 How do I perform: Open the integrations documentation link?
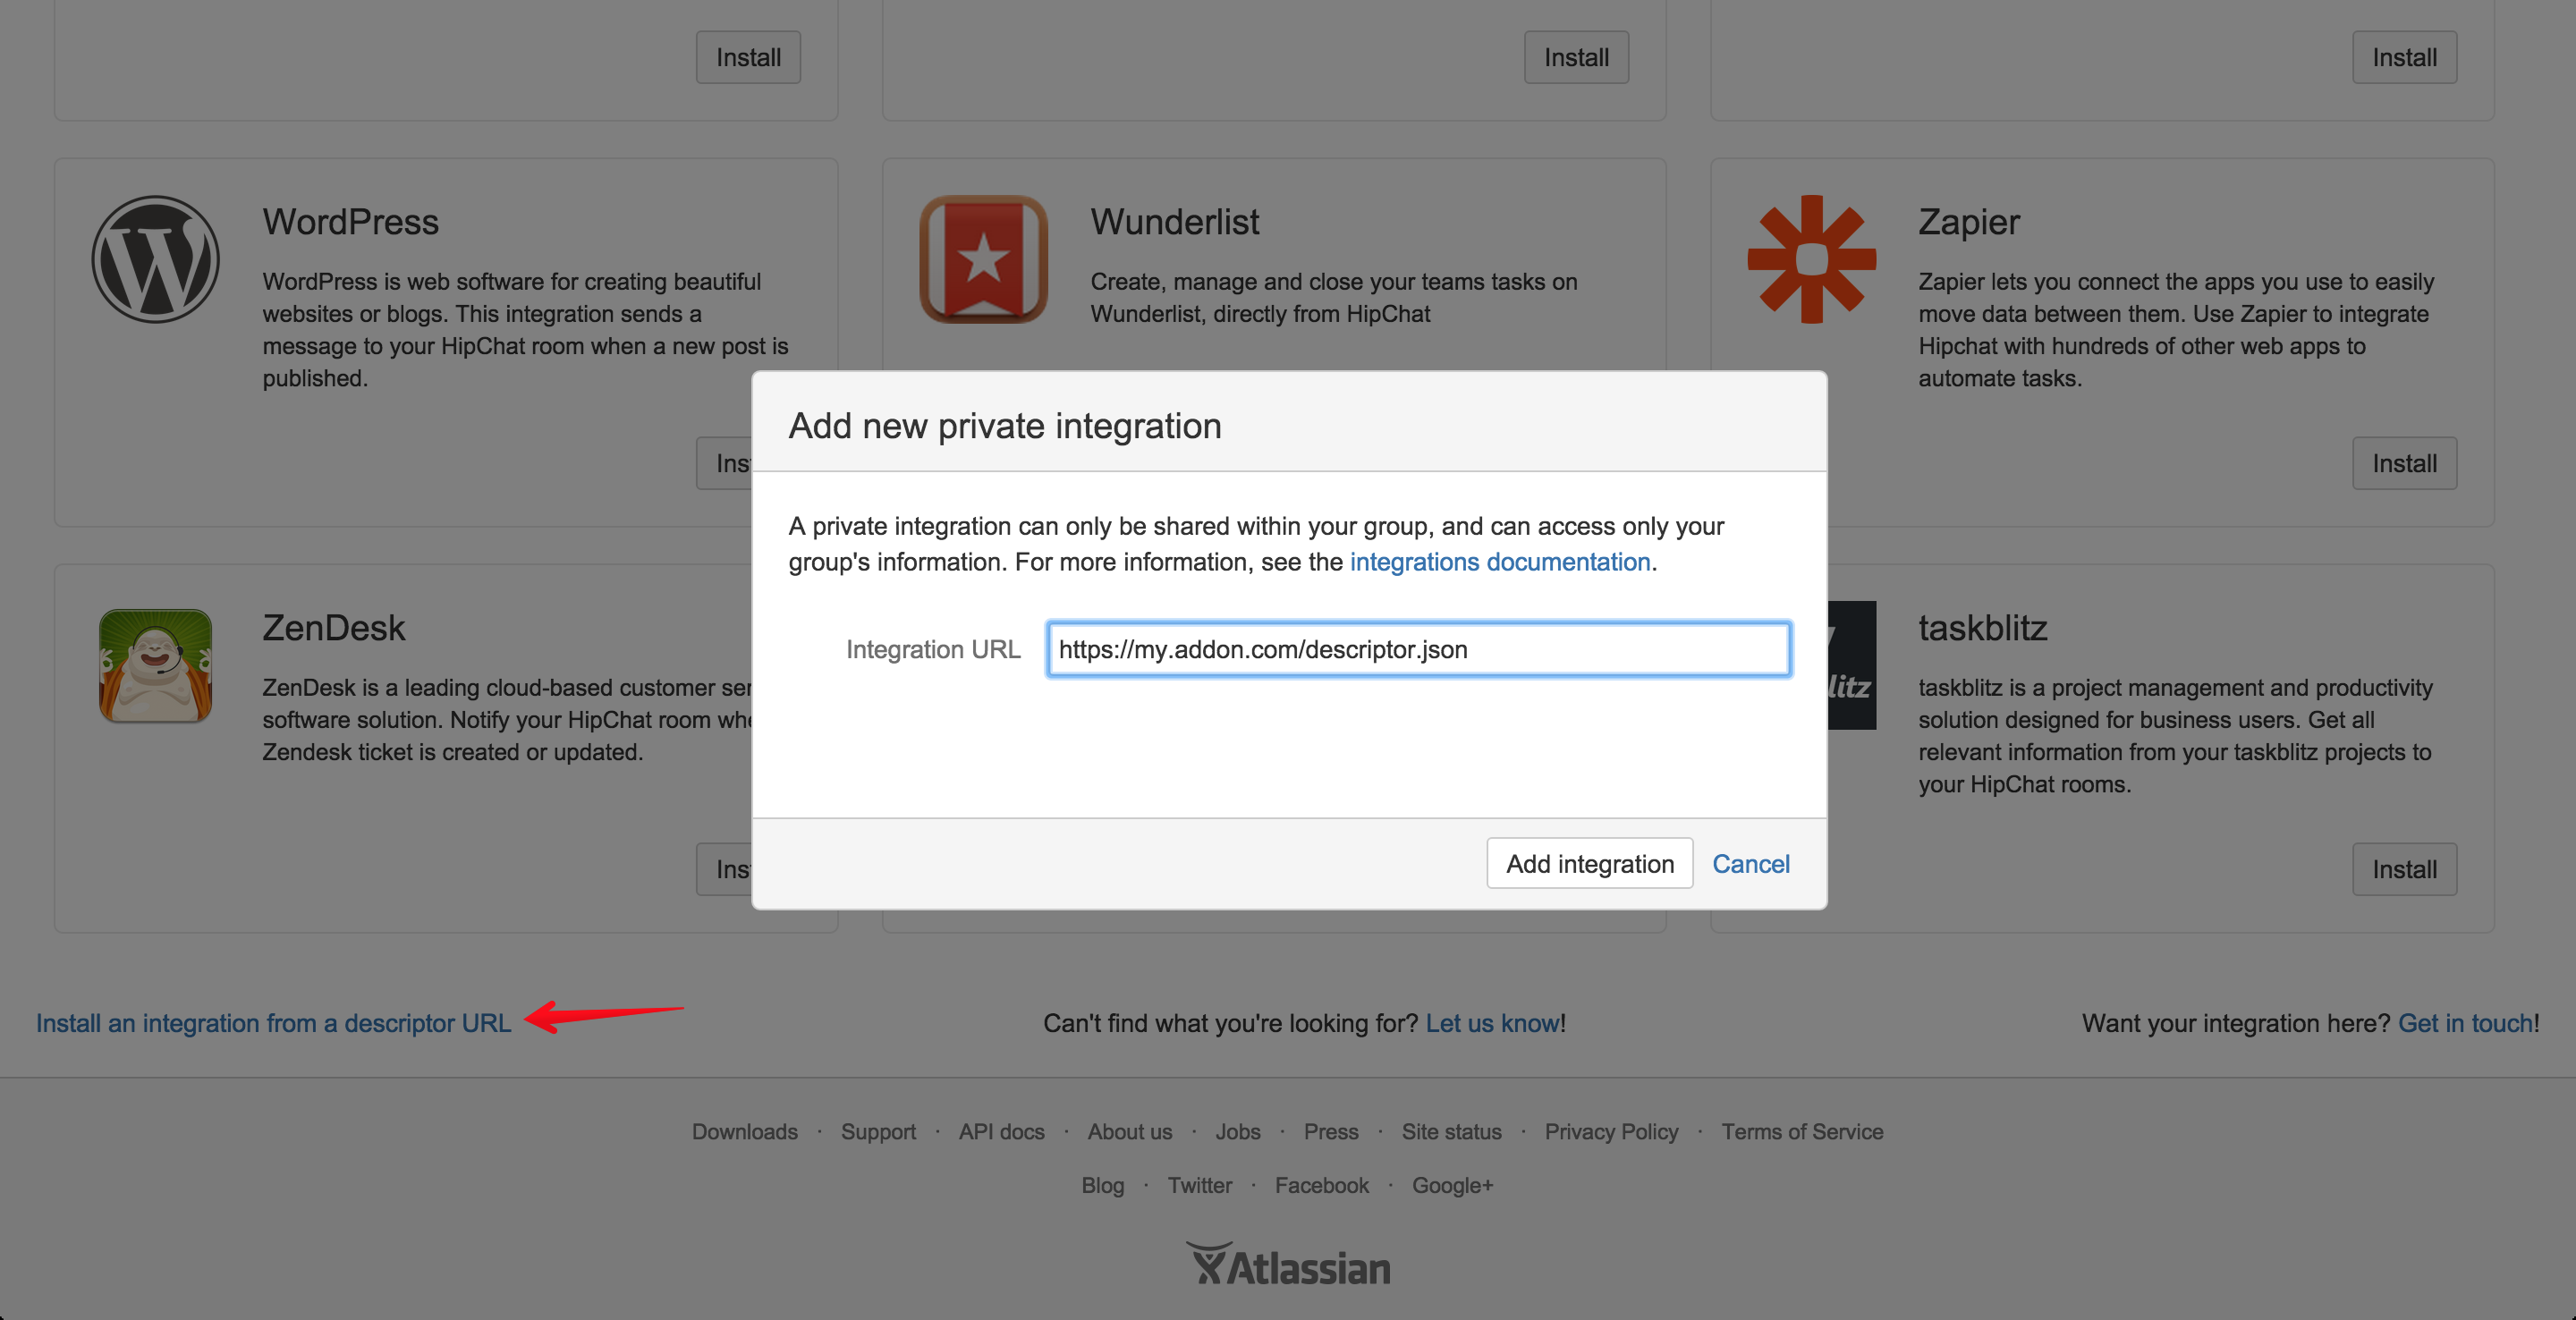pos(1499,562)
